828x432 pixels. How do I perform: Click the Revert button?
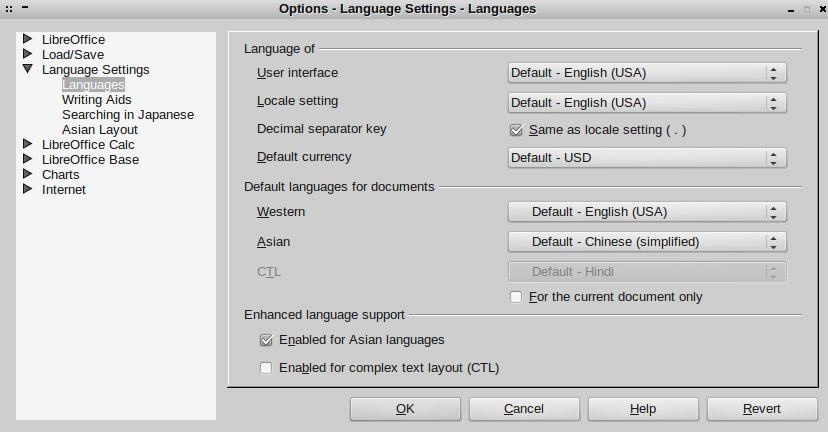(762, 409)
